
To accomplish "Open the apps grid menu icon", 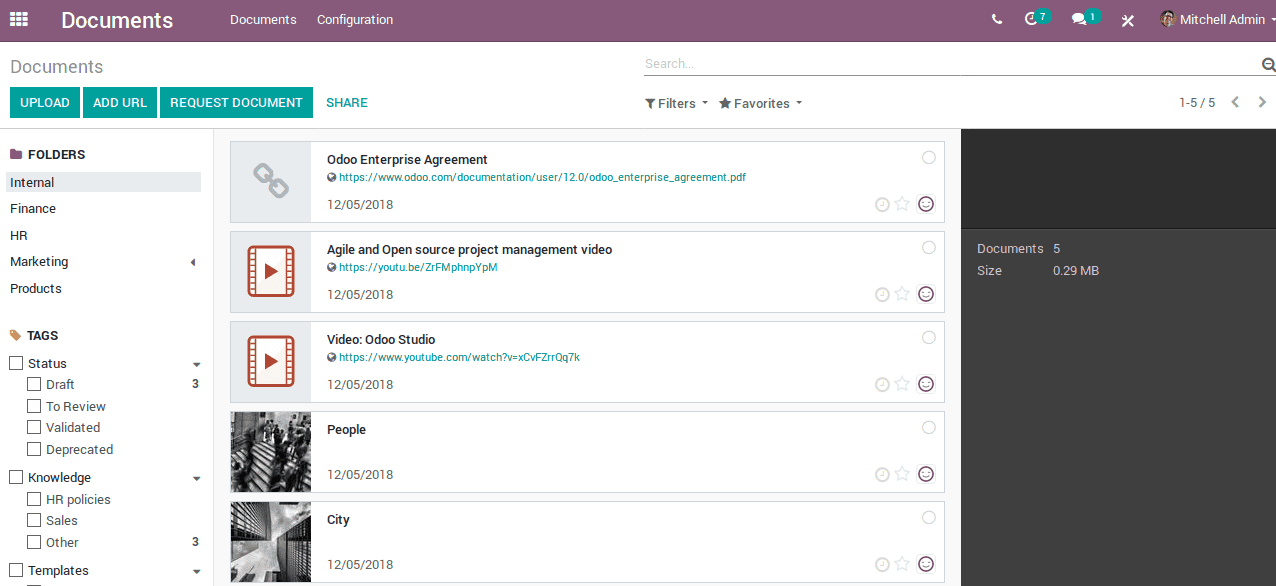I will [19, 19].
